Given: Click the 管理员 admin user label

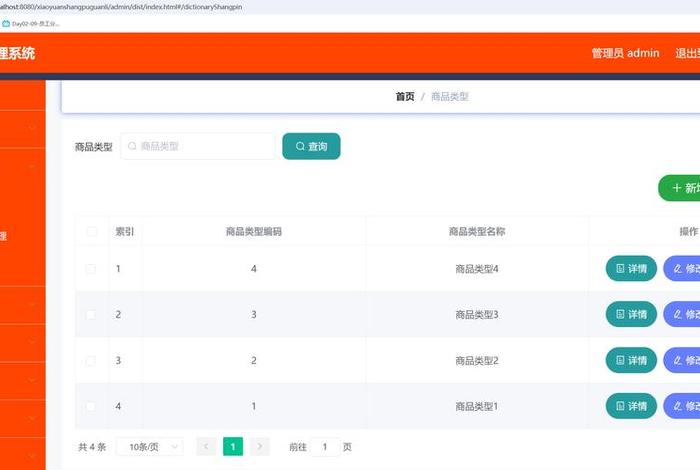Looking at the screenshot, I should [625, 53].
